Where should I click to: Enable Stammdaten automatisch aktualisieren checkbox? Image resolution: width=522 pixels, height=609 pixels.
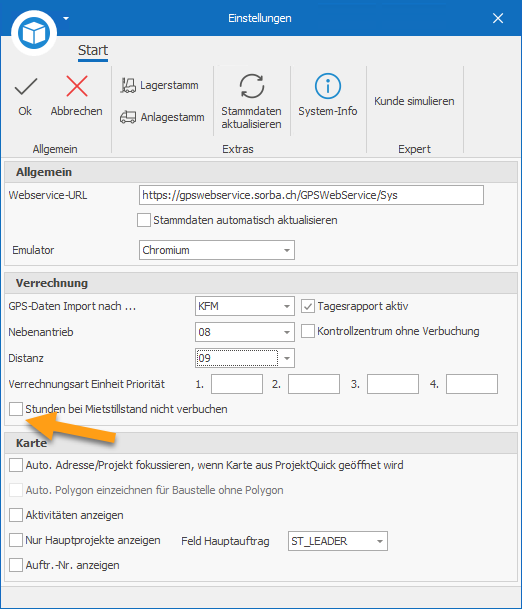[x=144, y=220]
